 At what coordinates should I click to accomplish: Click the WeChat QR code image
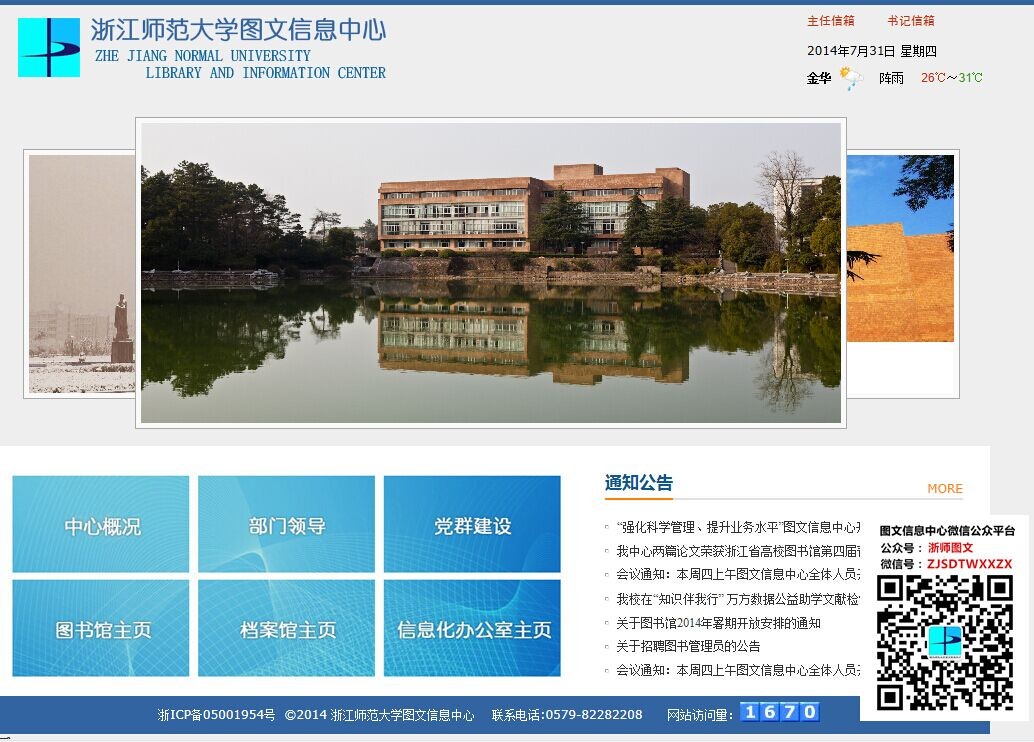click(944, 642)
